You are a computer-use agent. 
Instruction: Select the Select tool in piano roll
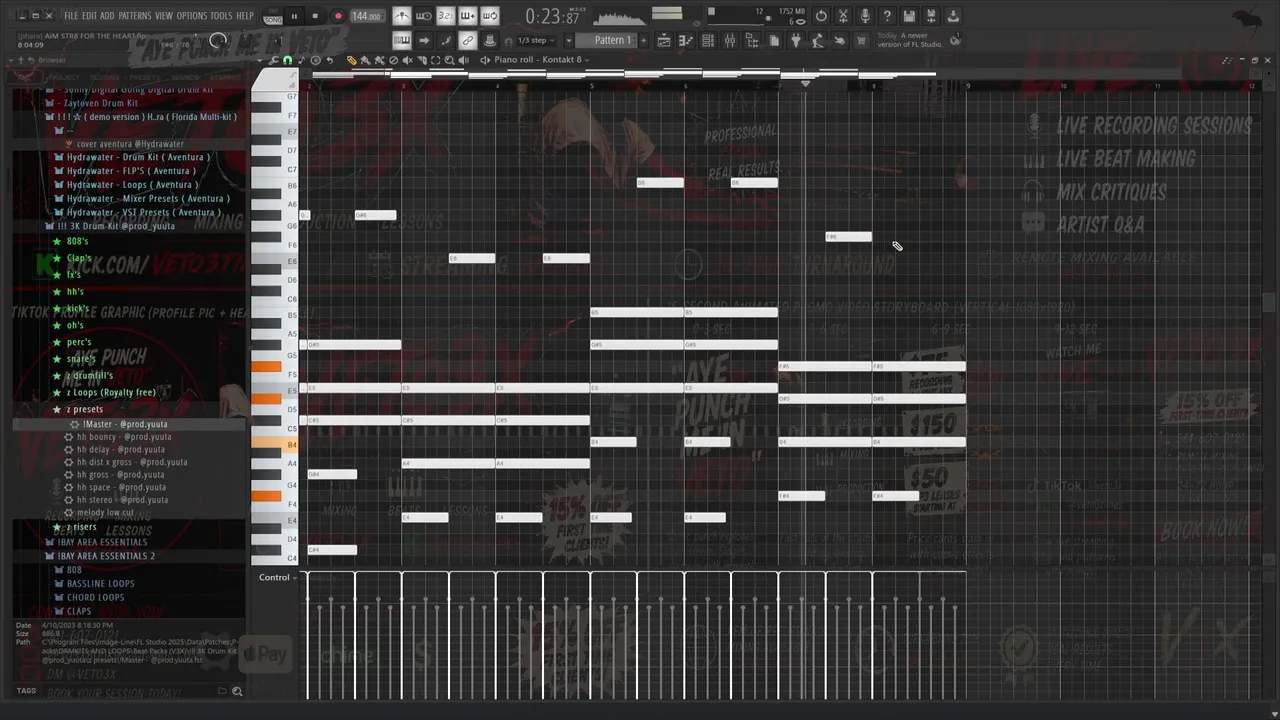[x=435, y=60]
